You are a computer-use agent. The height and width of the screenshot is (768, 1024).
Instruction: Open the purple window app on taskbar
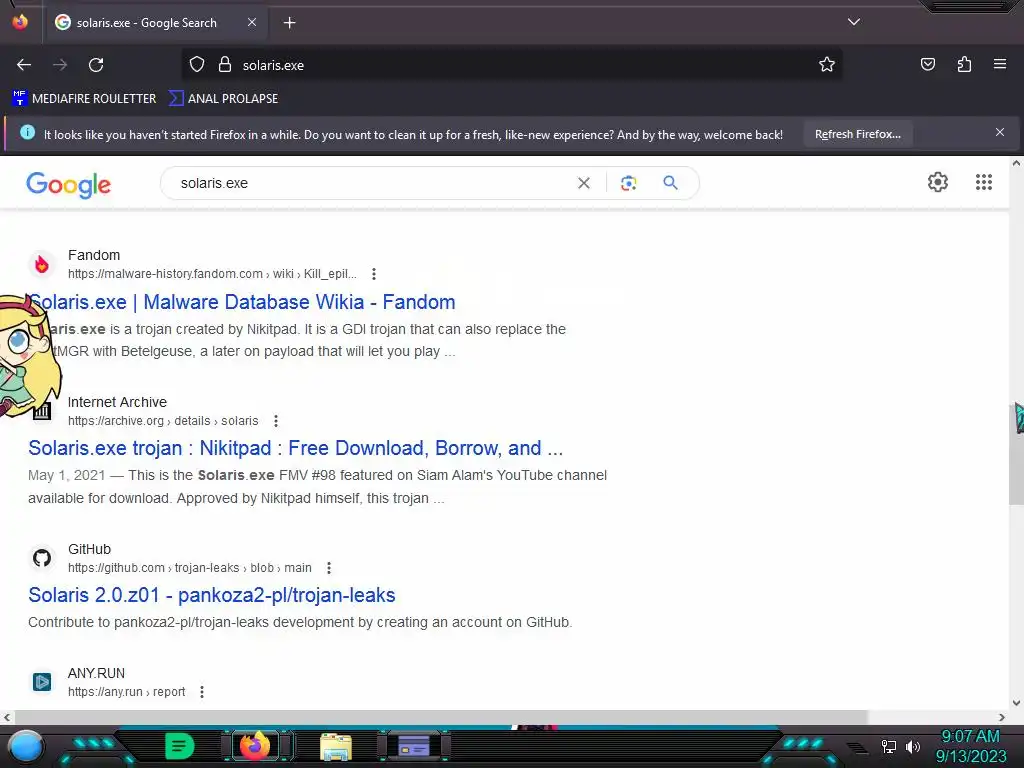click(x=413, y=746)
